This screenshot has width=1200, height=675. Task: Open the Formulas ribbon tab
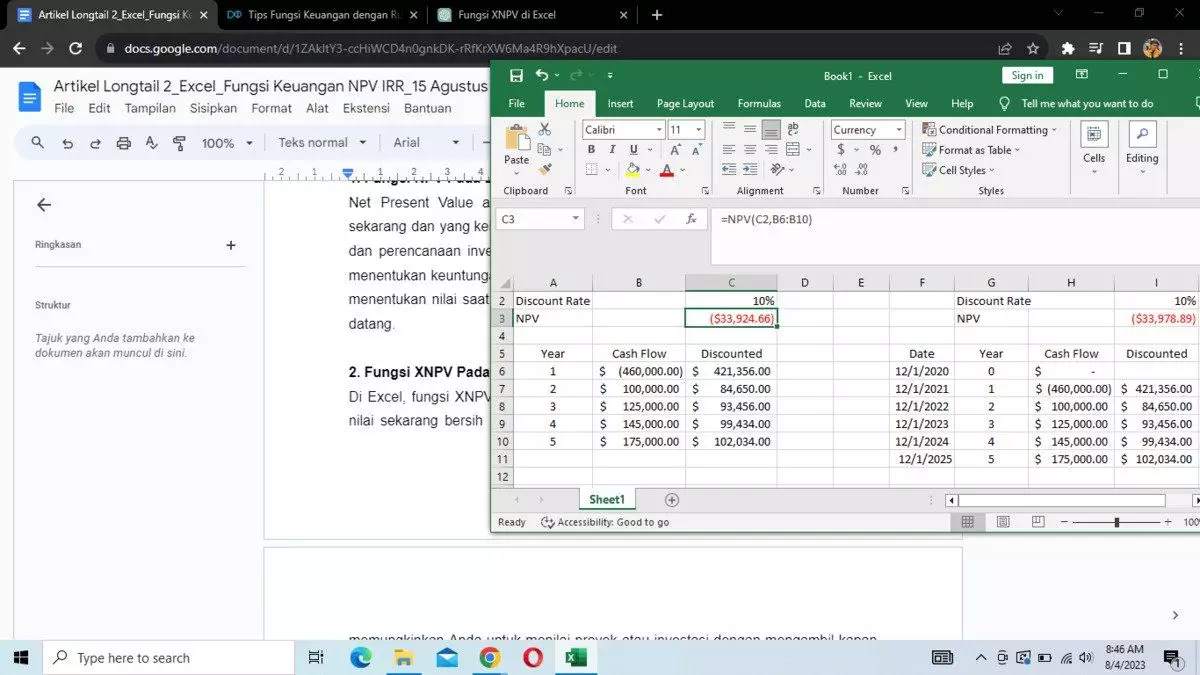[759, 104]
